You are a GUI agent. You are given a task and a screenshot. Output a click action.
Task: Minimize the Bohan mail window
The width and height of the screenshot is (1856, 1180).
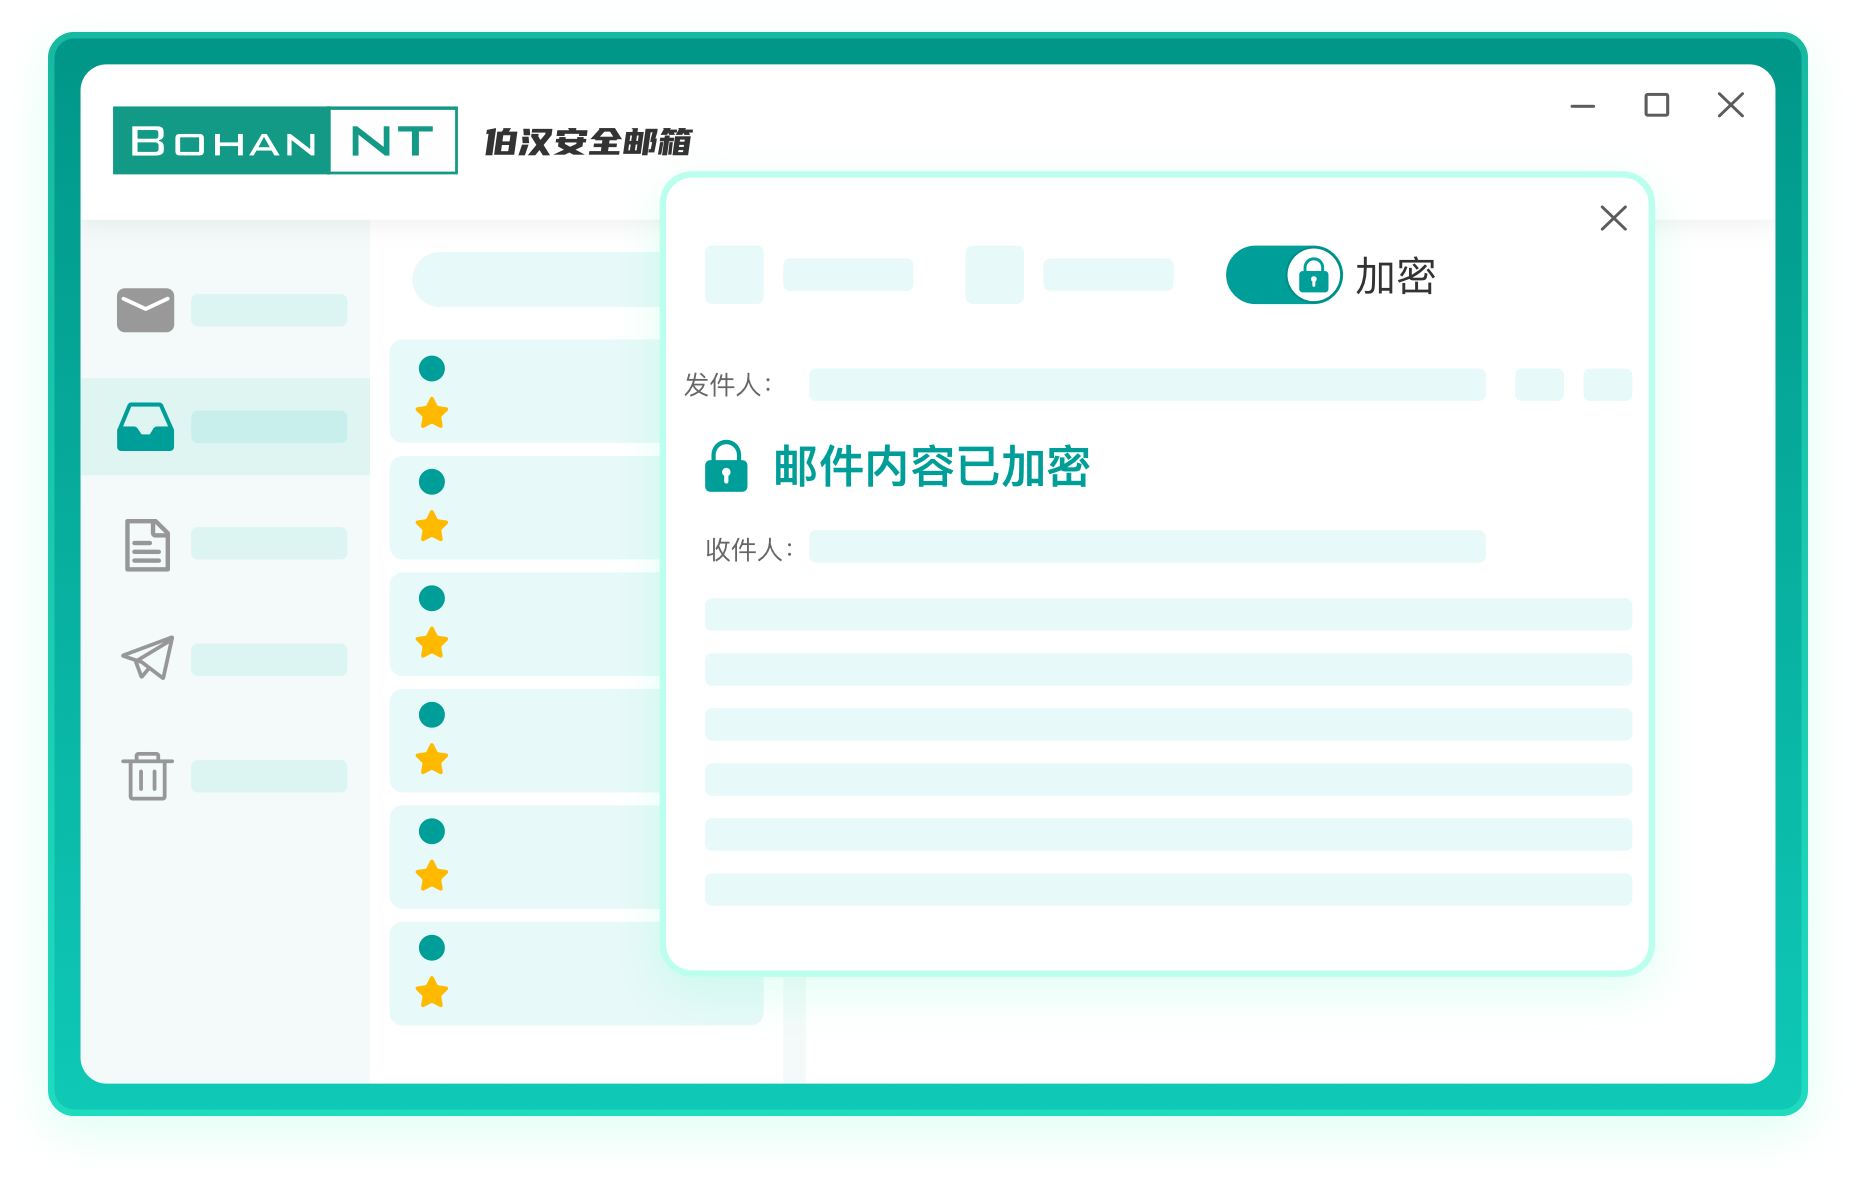coord(1582,106)
